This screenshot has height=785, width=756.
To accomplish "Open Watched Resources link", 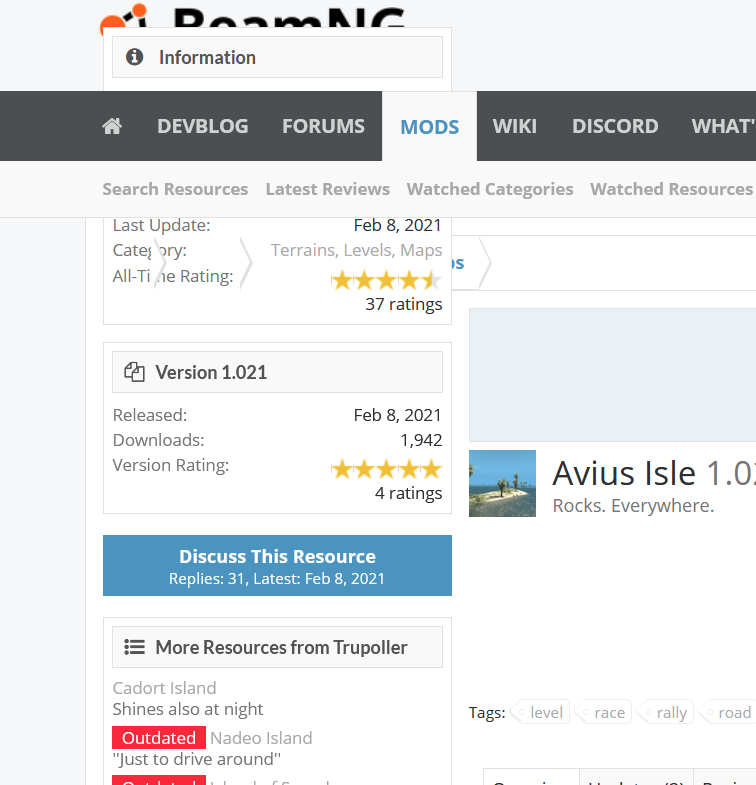I will [671, 189].
